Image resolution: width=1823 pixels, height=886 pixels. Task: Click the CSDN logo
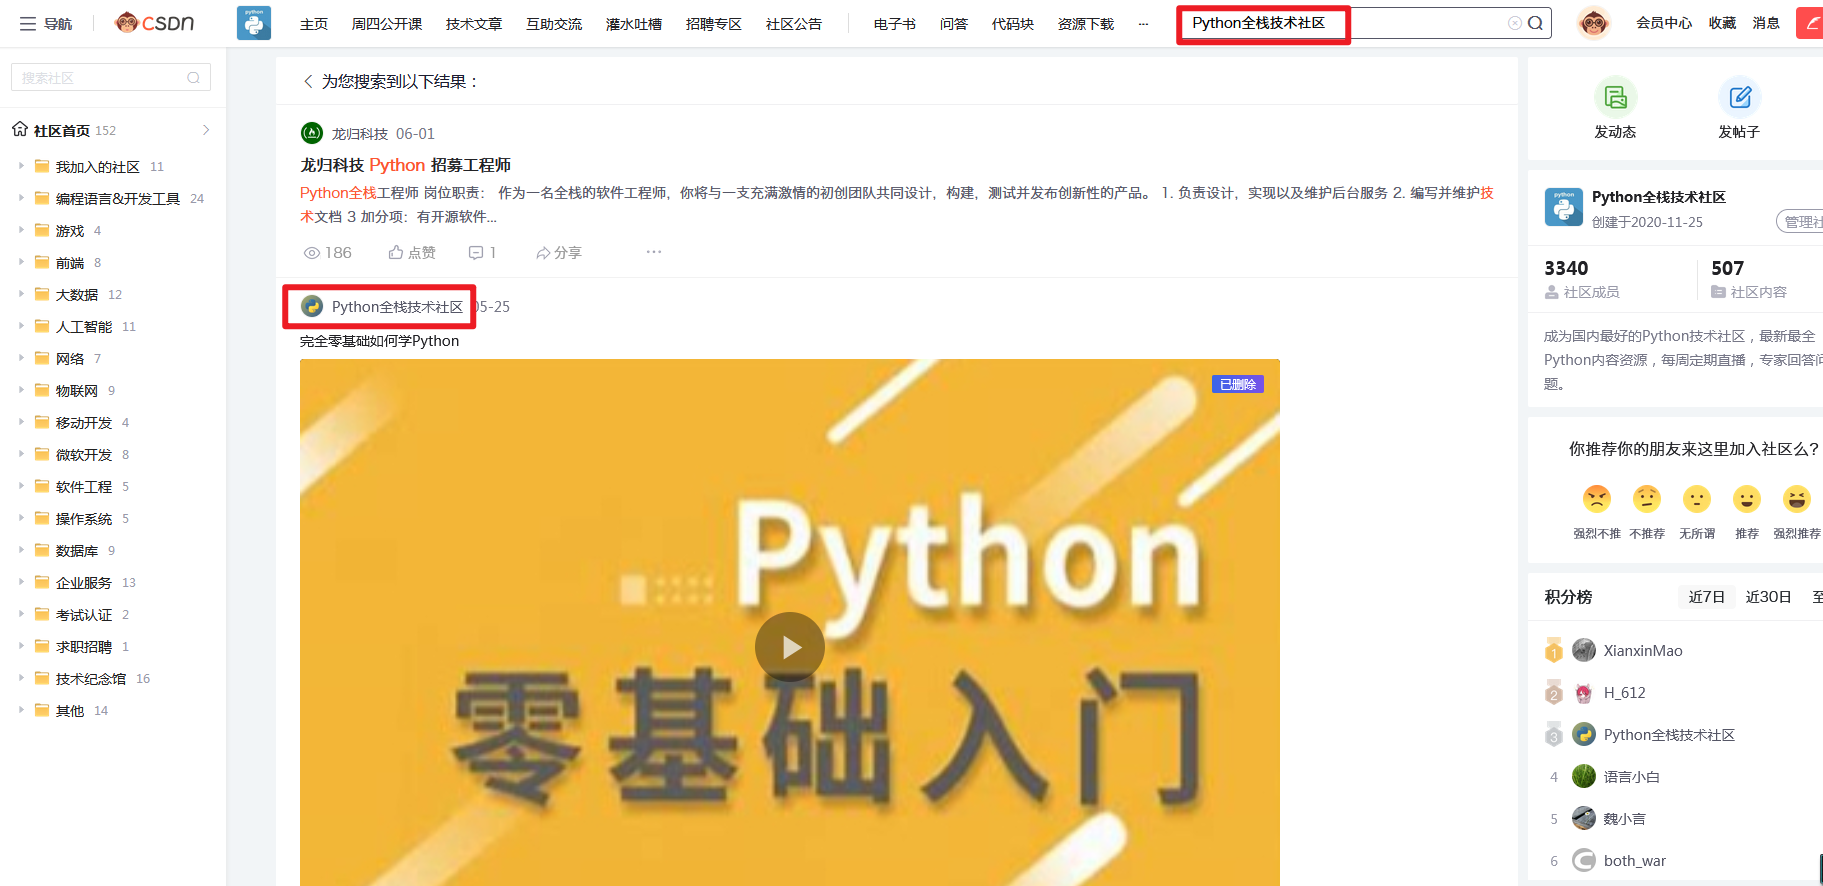click(x=155, y=23)
